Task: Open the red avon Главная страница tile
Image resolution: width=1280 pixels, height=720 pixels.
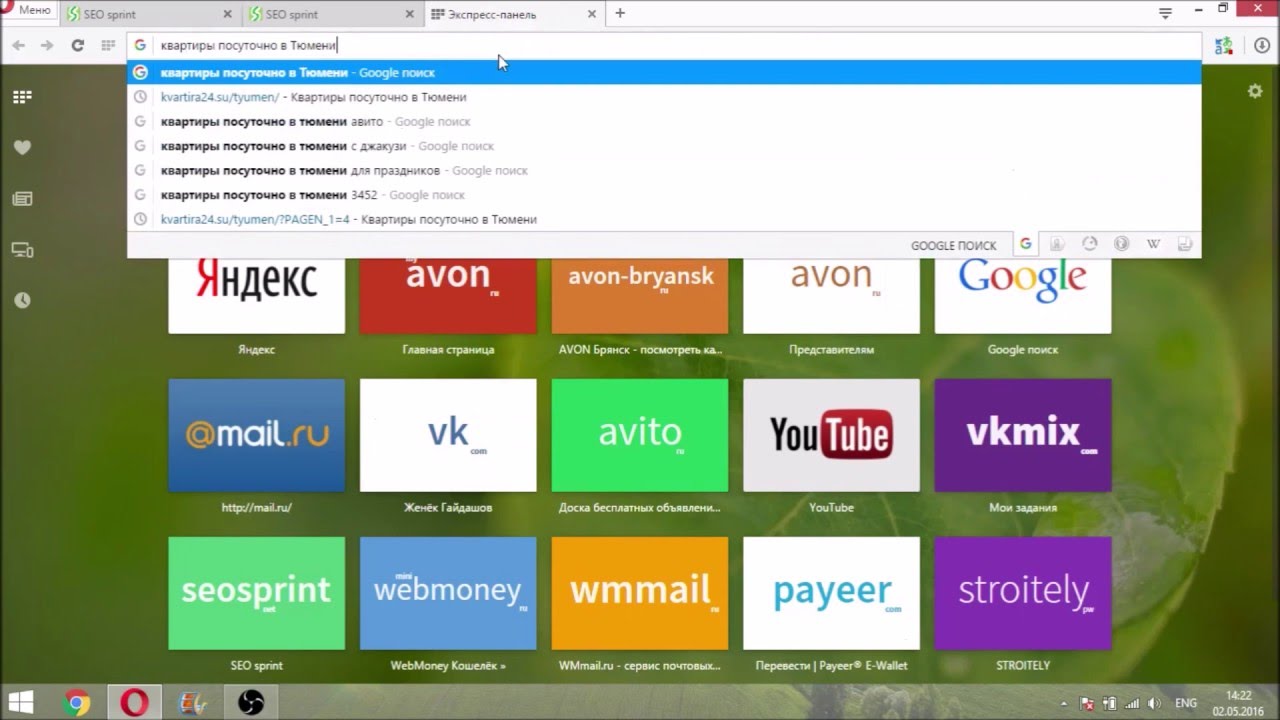Action: (448, 295)
